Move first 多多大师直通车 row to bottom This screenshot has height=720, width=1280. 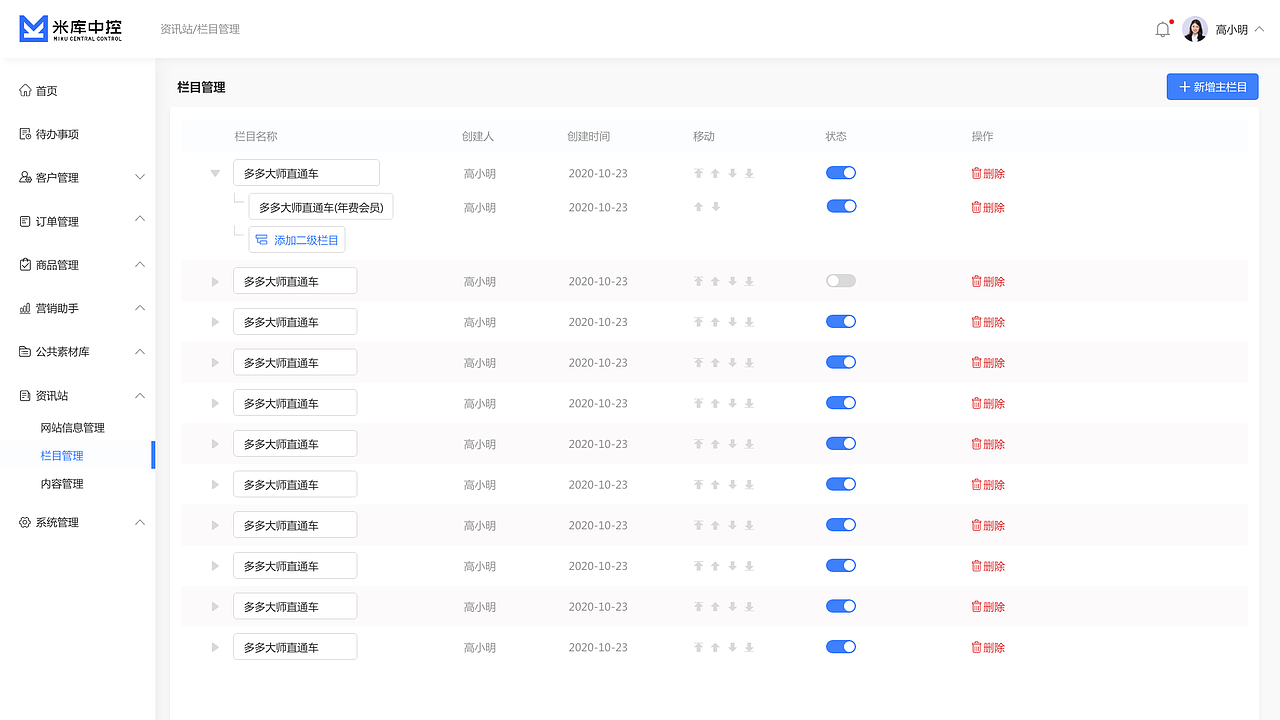coord(749,174)
